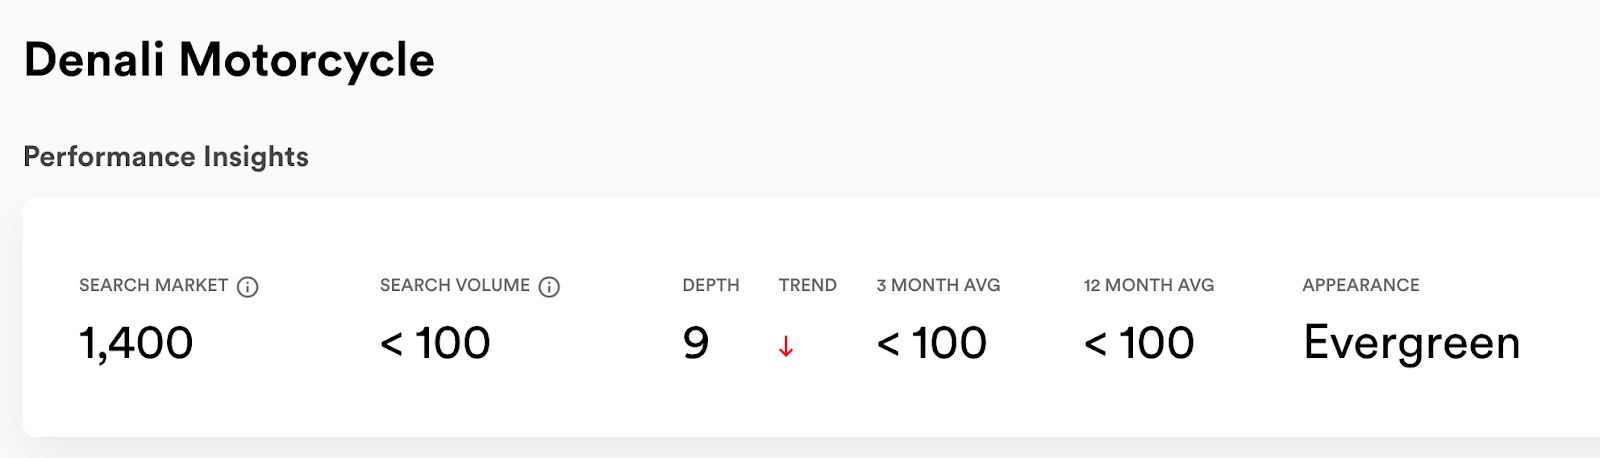Click the Search Volume info icon
The width and height of the screenshot is (1600, 458).
(x=549, y=287)
